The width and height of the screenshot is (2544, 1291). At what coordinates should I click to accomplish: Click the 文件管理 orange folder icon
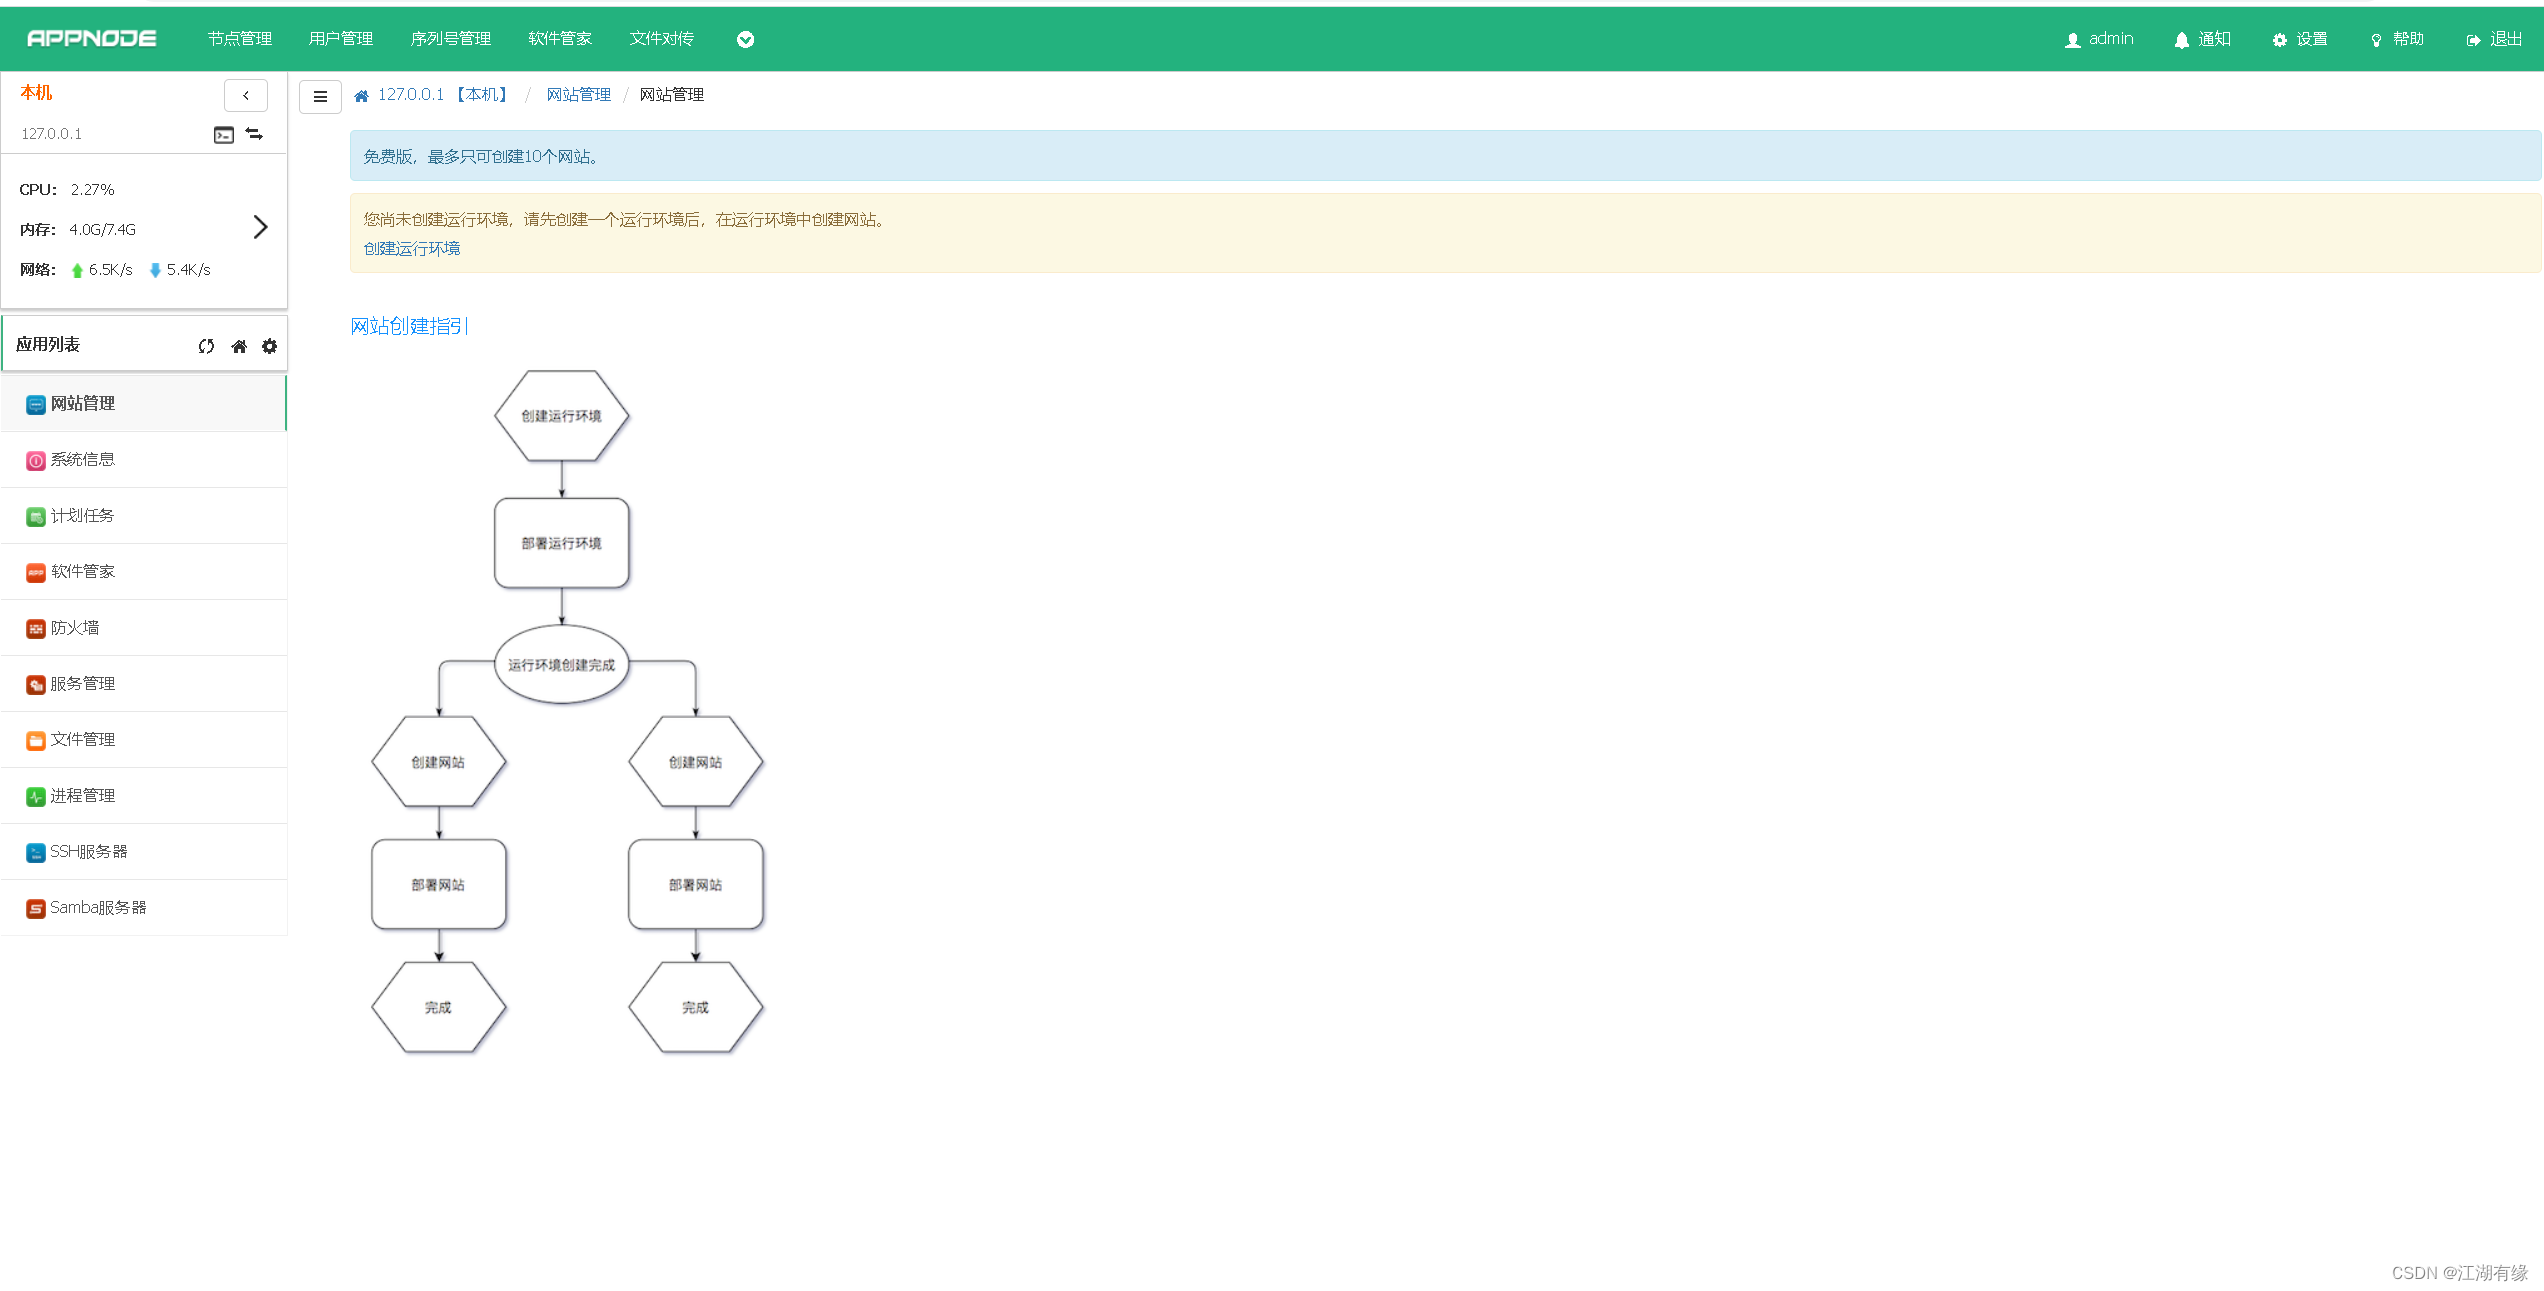point(36,740)
